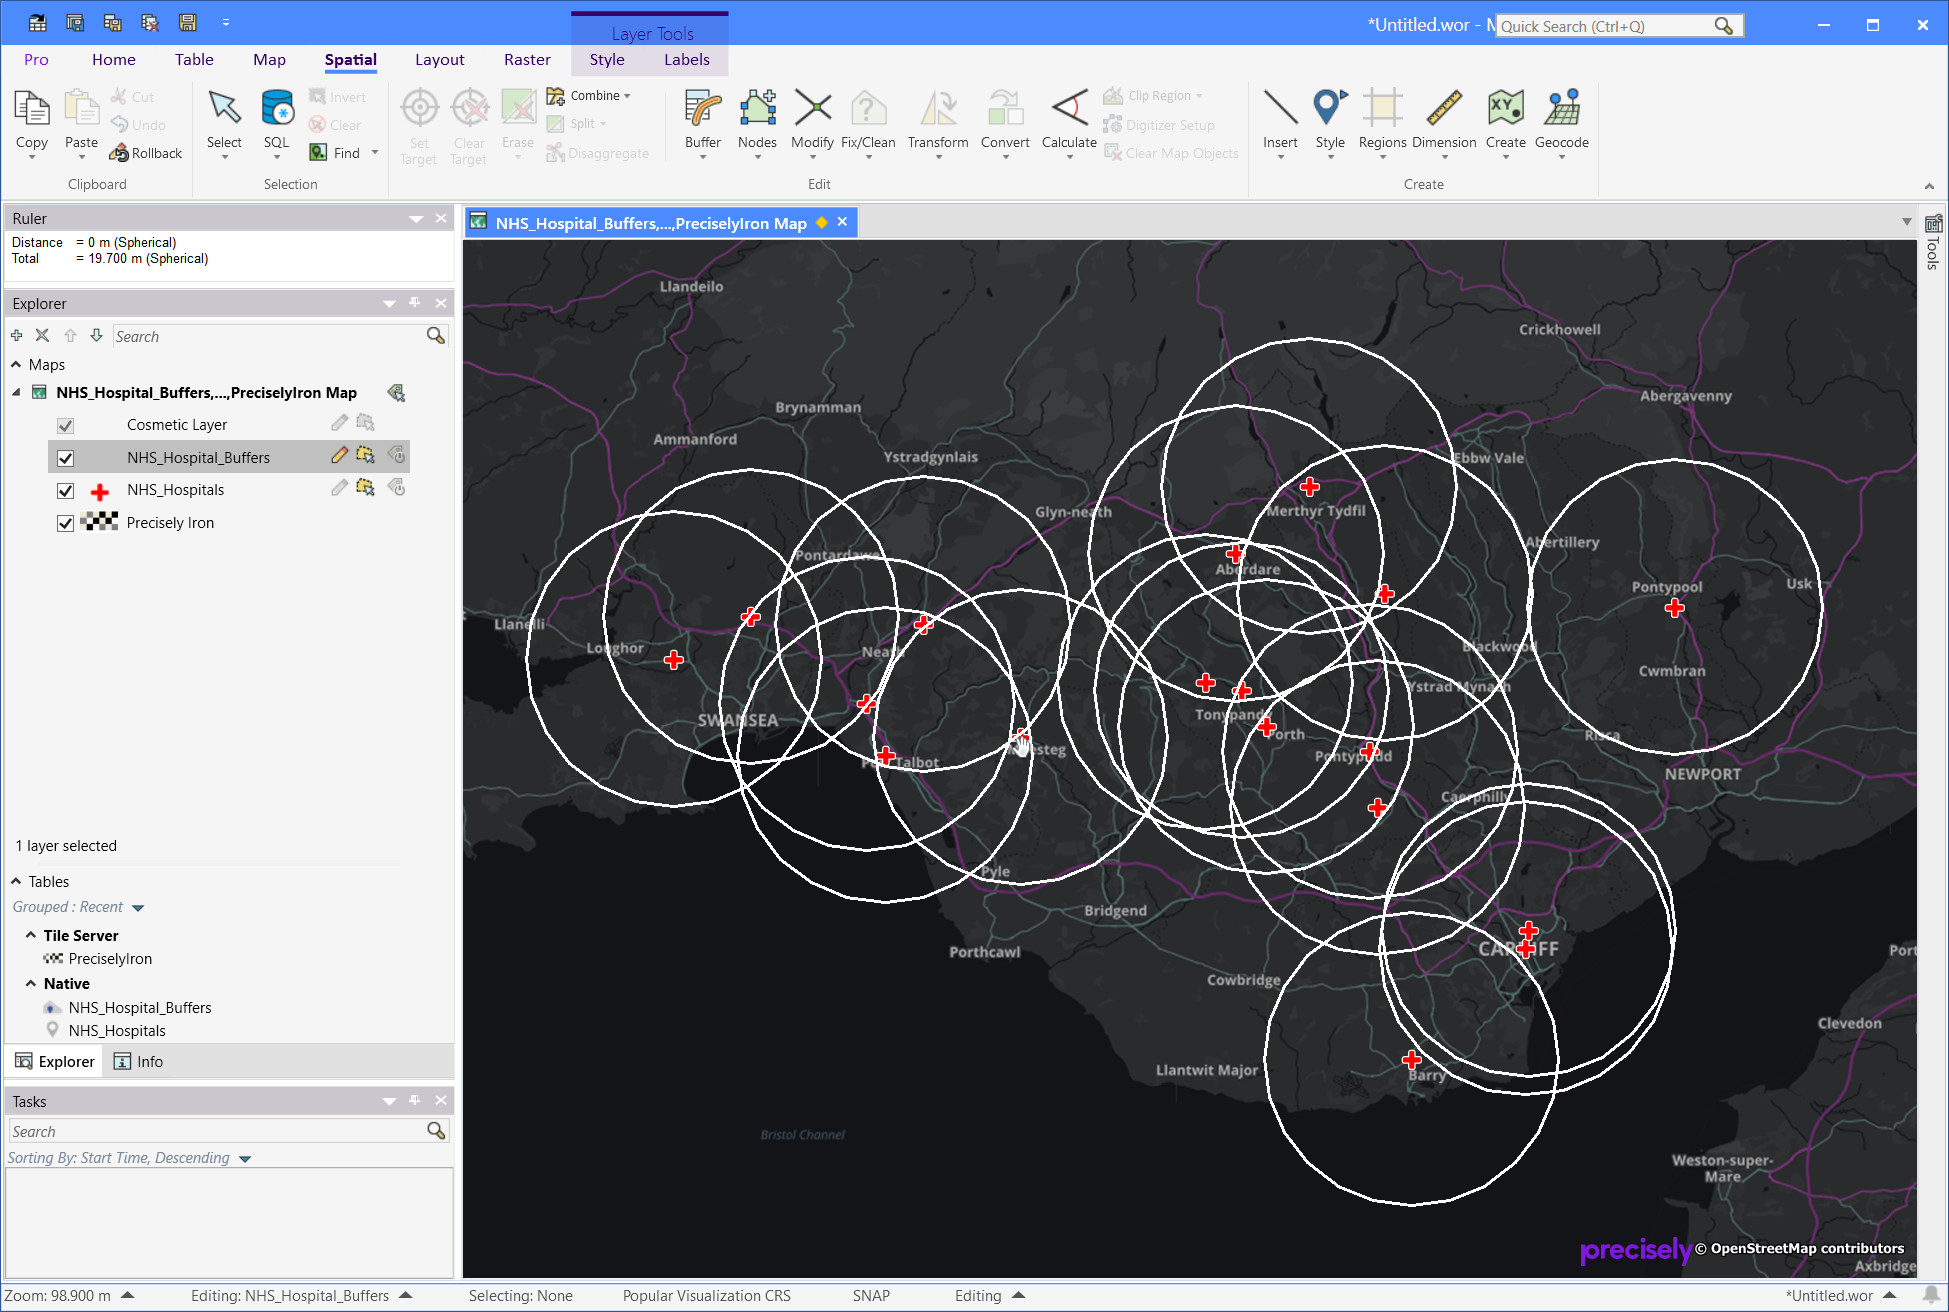Expand the Grouped: Recent dropdown under Tables
The image size is (1949, 1312).
tap(138, 907)
